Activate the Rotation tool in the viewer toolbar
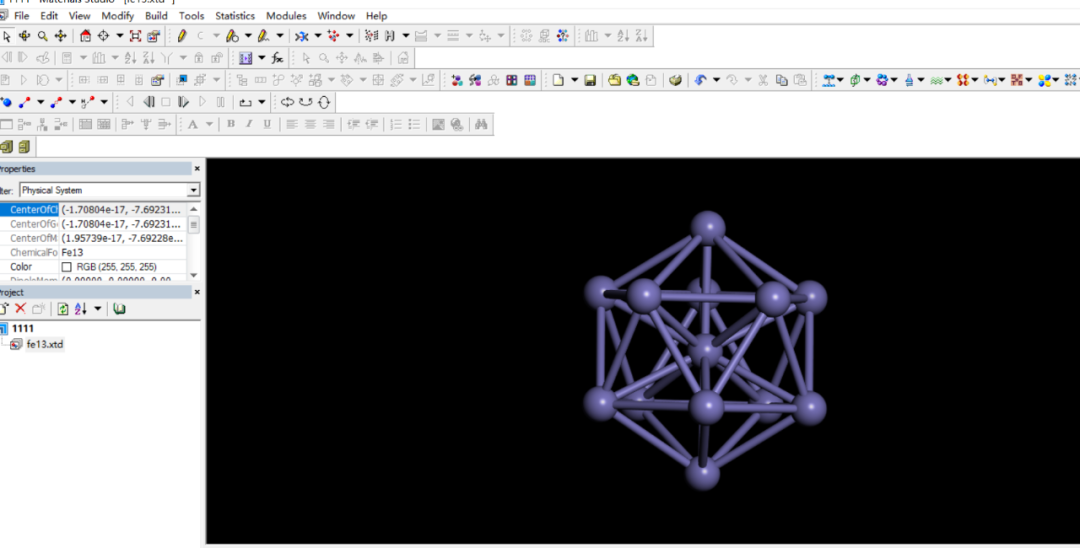This screenshot has height=548, width=1080. point(25,36)
